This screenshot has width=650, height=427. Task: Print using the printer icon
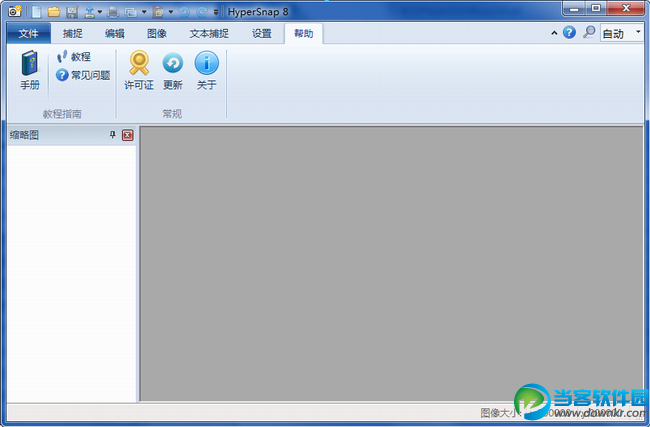(x=113, y=12)
